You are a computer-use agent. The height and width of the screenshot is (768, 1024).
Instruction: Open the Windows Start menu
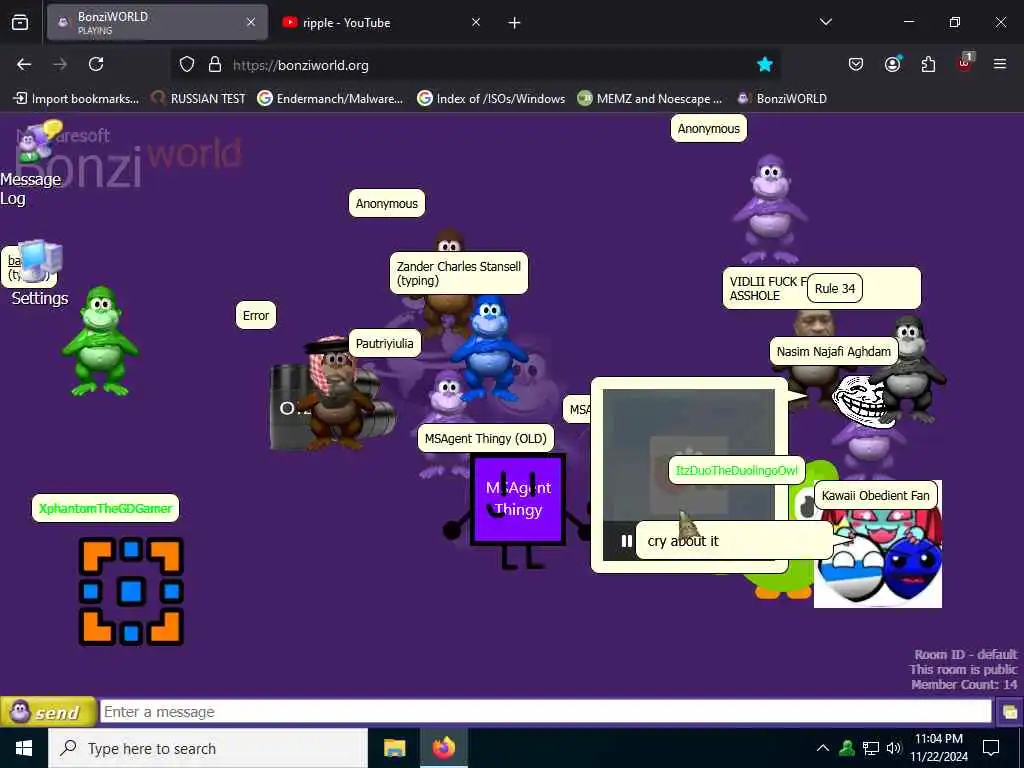24,748
